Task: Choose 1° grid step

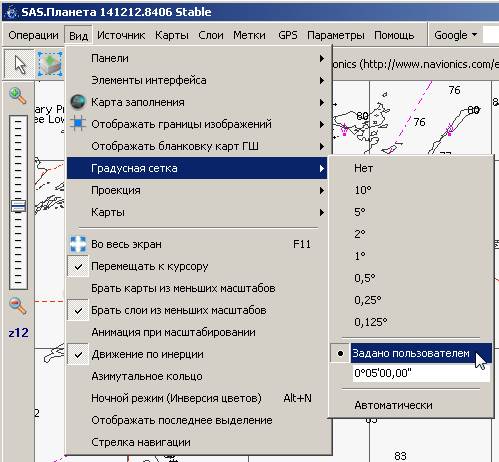Action: pyautogui.click(x=411, y=256)
